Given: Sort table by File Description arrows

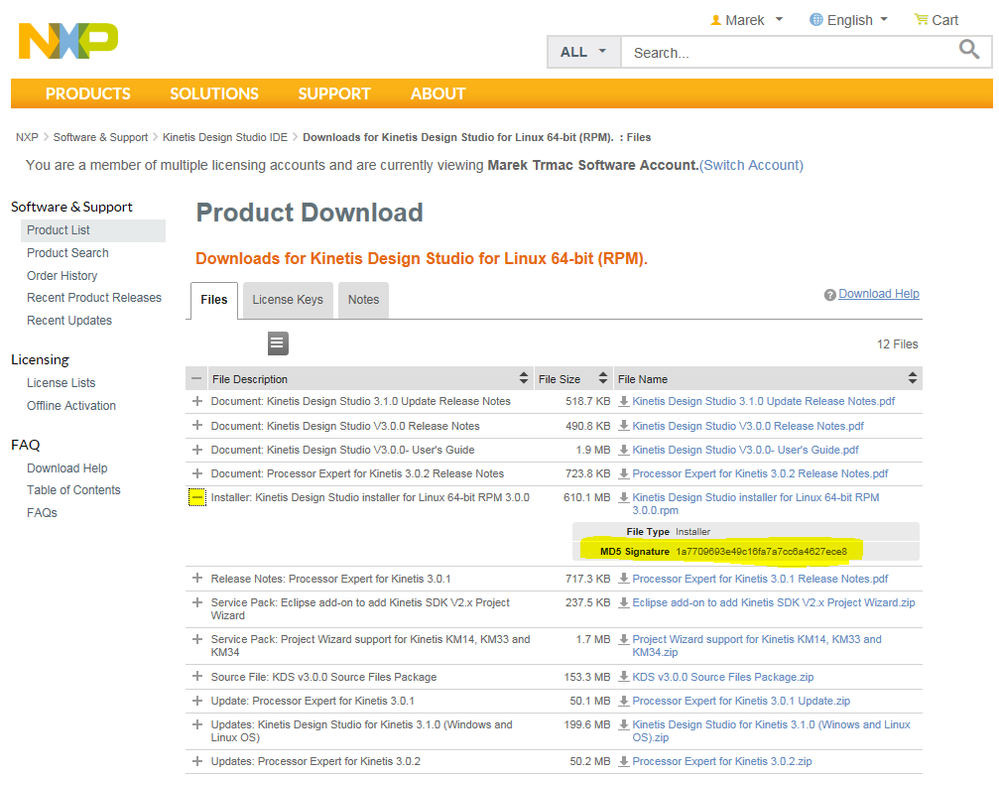Looking at the screenshot, I should [x=524, y=378].
